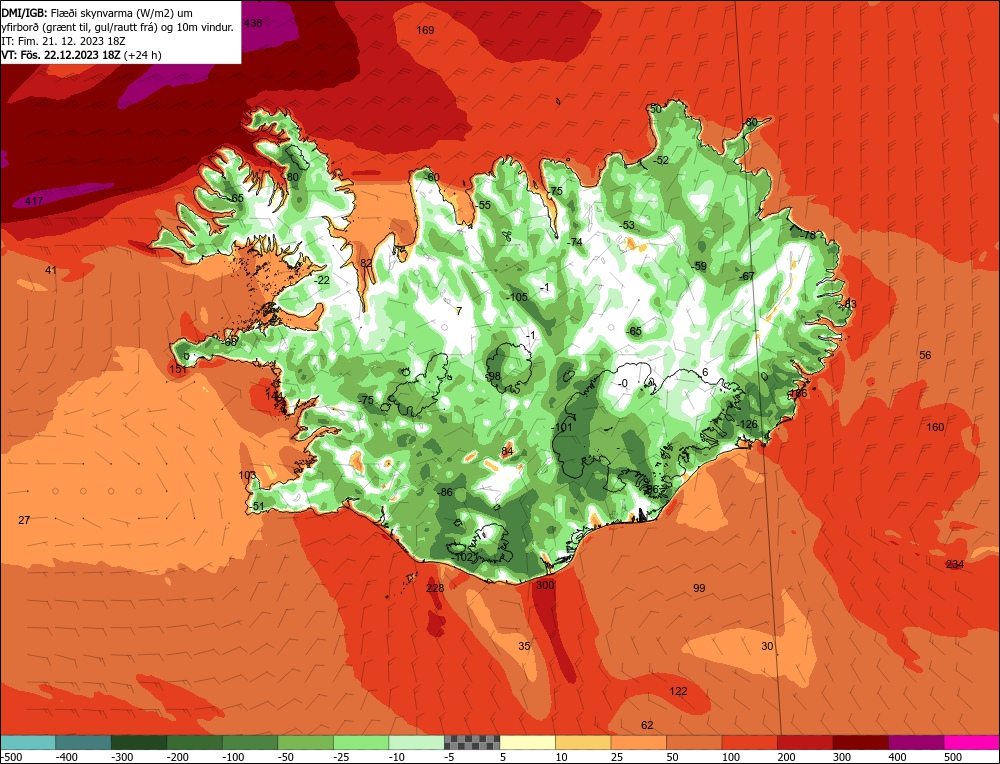Select the 144 value in the western bay
1000x764 pixels.
tap(274, 396)
